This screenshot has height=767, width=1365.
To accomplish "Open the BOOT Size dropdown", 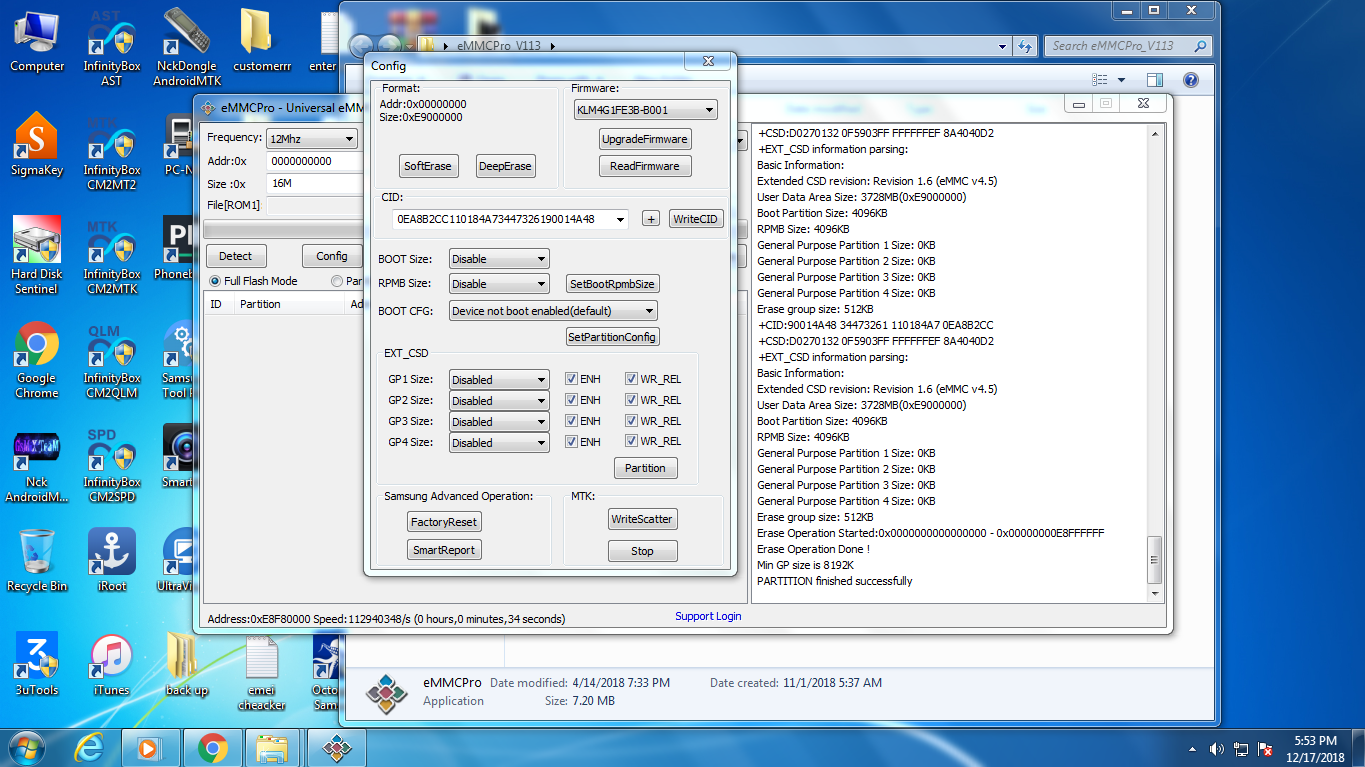I will tap(499, 259).
